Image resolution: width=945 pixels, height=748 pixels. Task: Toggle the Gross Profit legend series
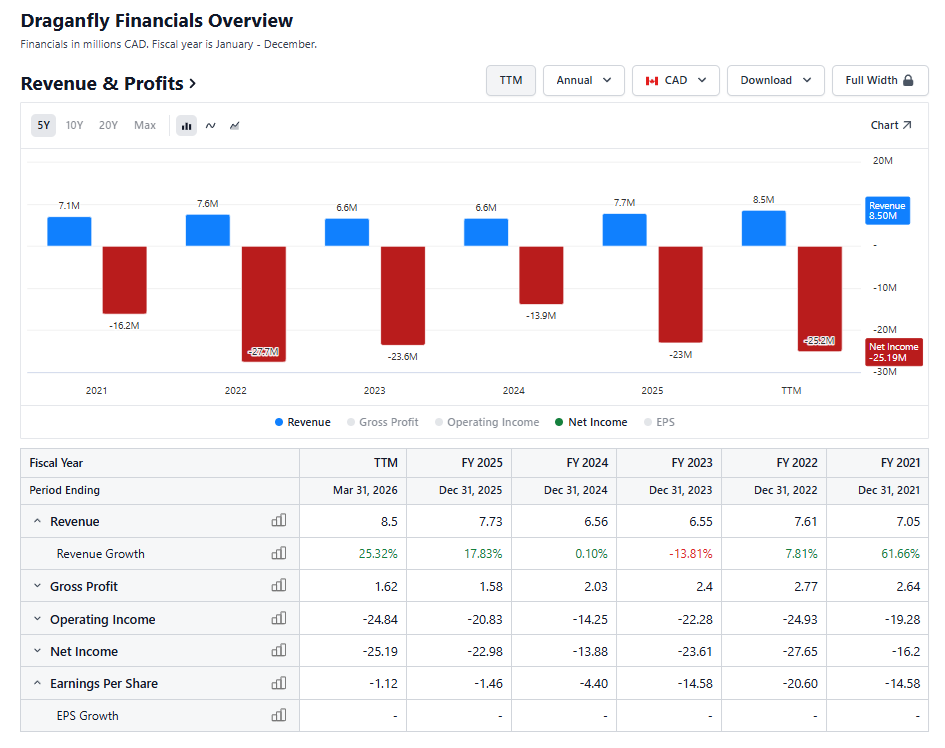point(383,422)
